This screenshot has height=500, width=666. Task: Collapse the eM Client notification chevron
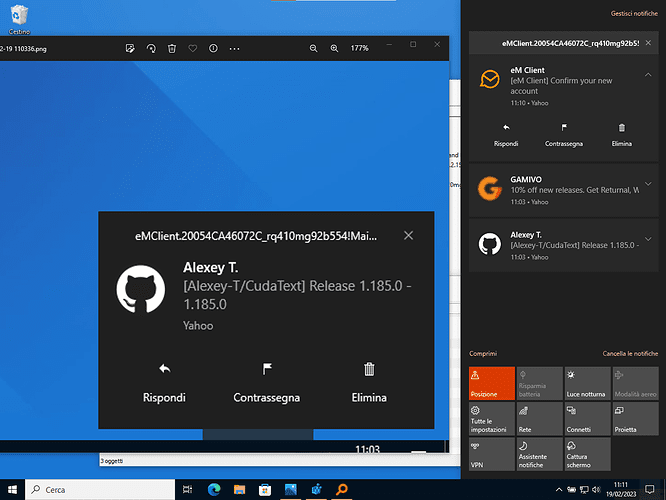(648, 75)
